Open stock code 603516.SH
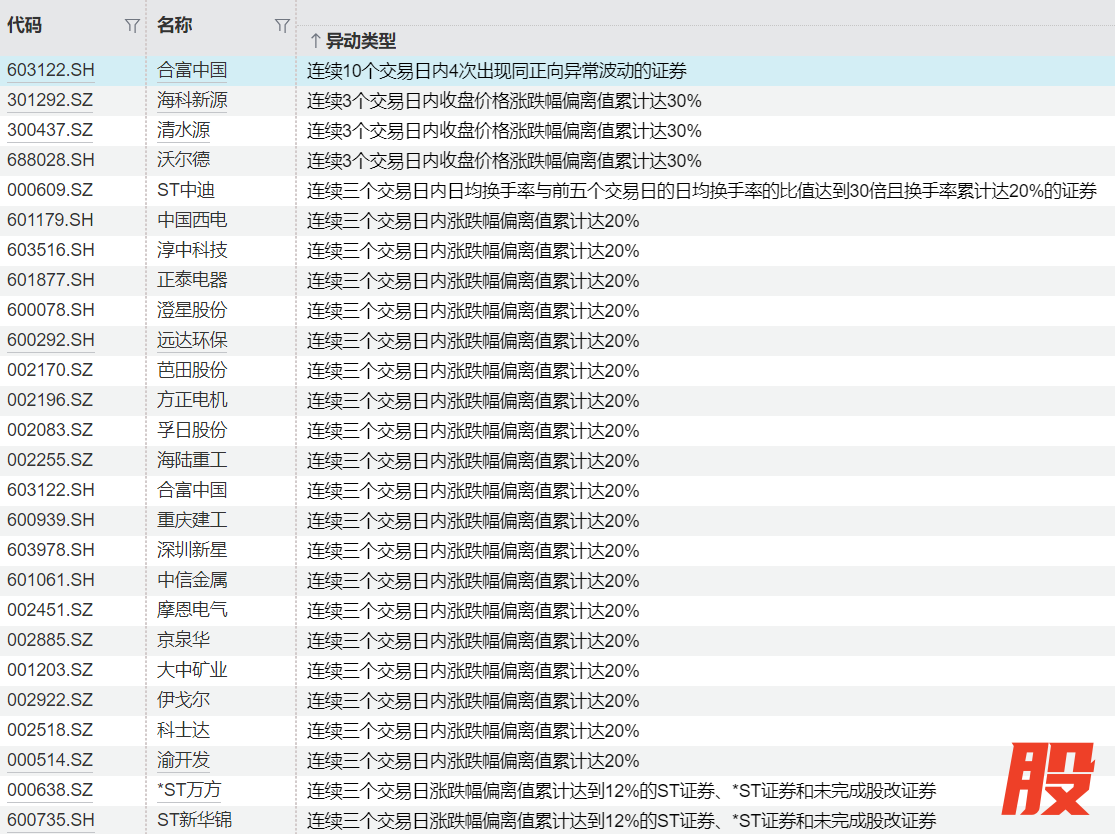Image resolution: width=1115 pixels, height=834 pixels. pyautogui.click(x=50, y=251)
